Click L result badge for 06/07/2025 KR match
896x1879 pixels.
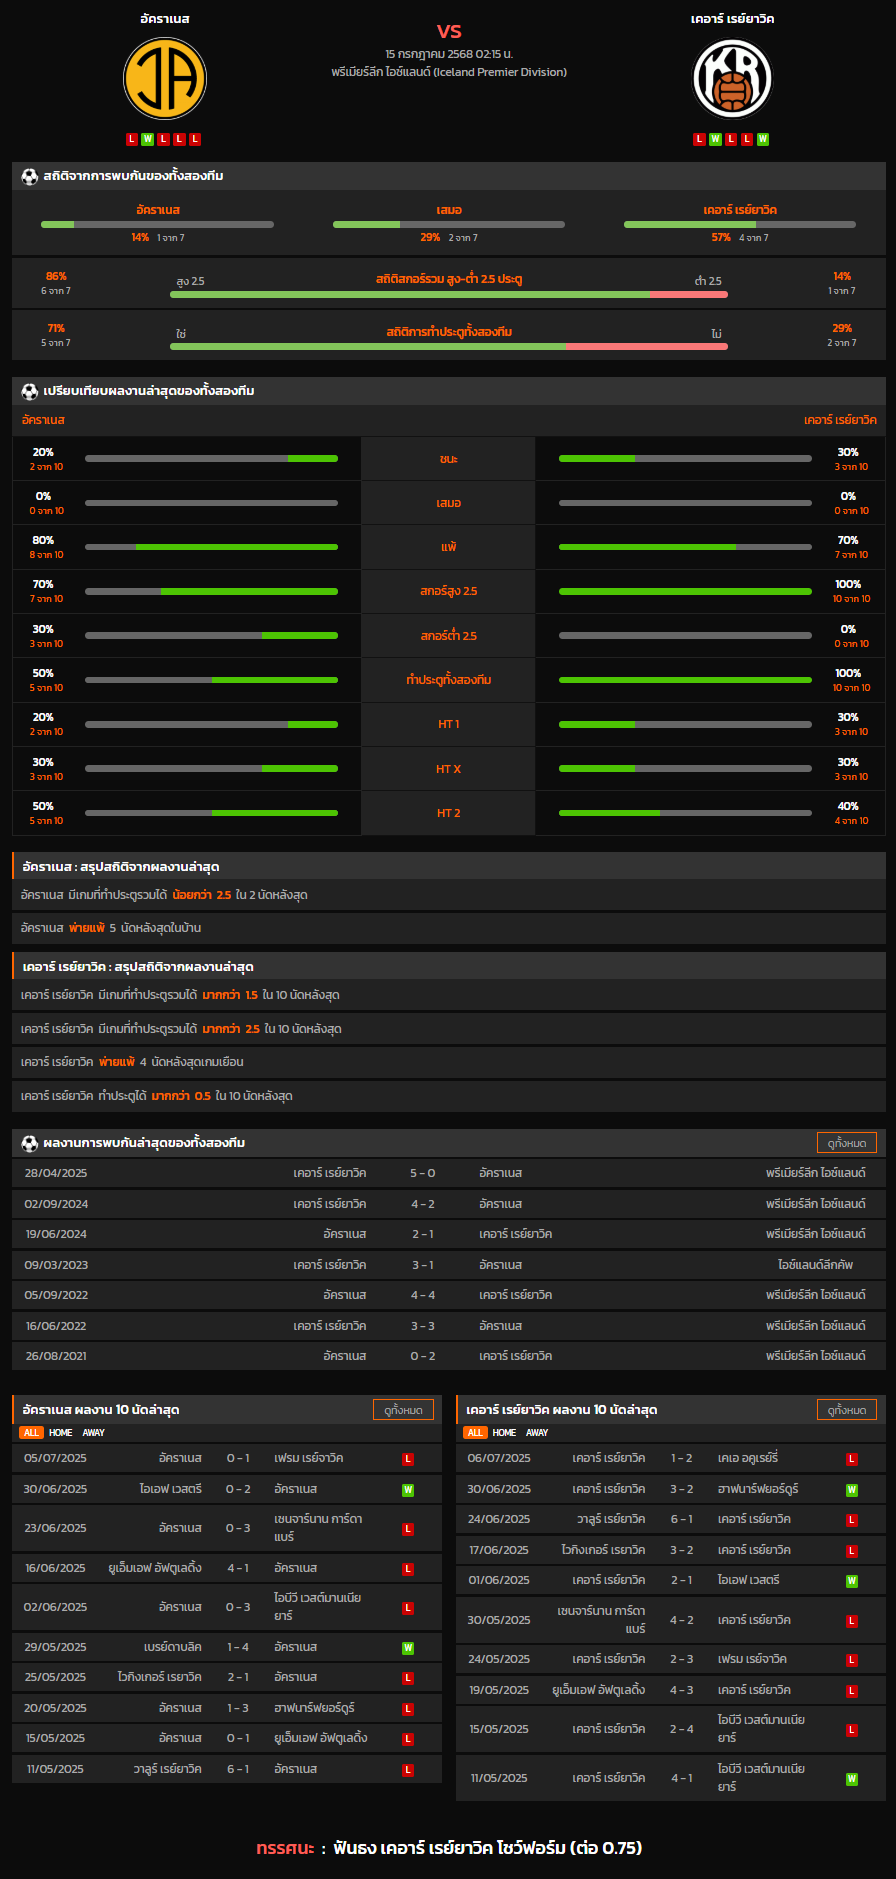pyautogui.click(x=852, y=1459)
